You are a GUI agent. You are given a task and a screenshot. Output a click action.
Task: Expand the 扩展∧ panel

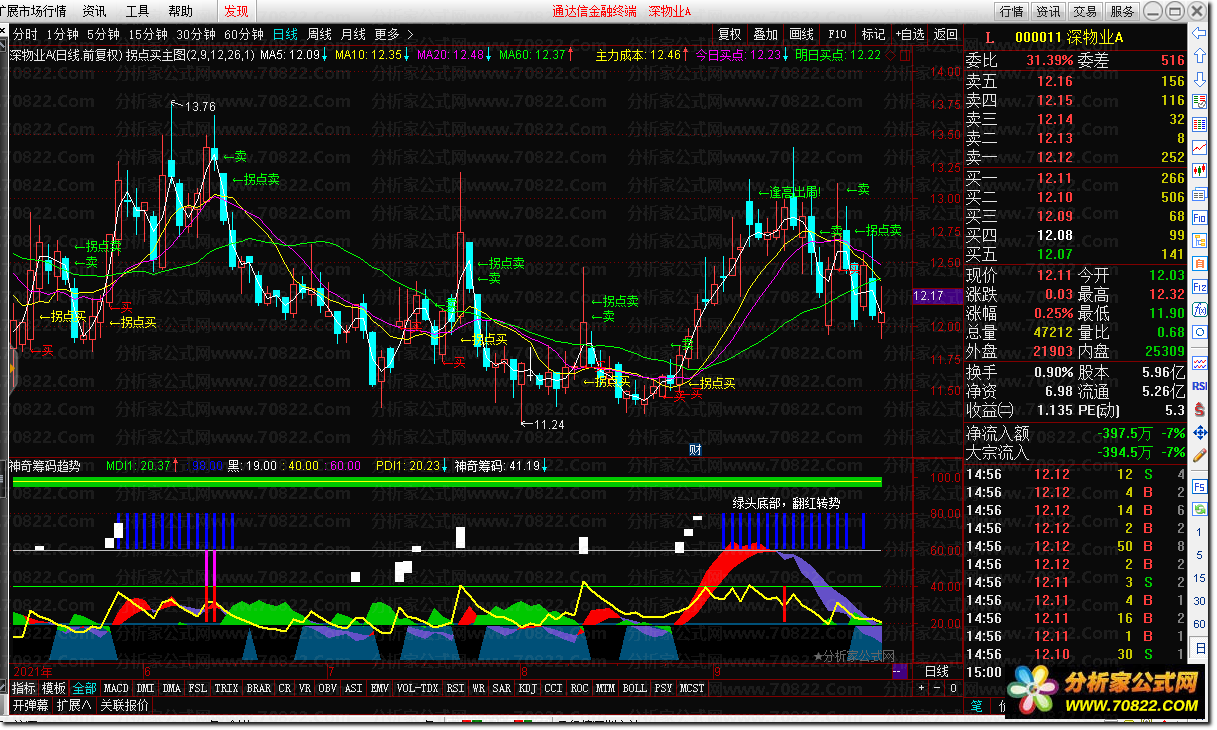click(75, 705)
